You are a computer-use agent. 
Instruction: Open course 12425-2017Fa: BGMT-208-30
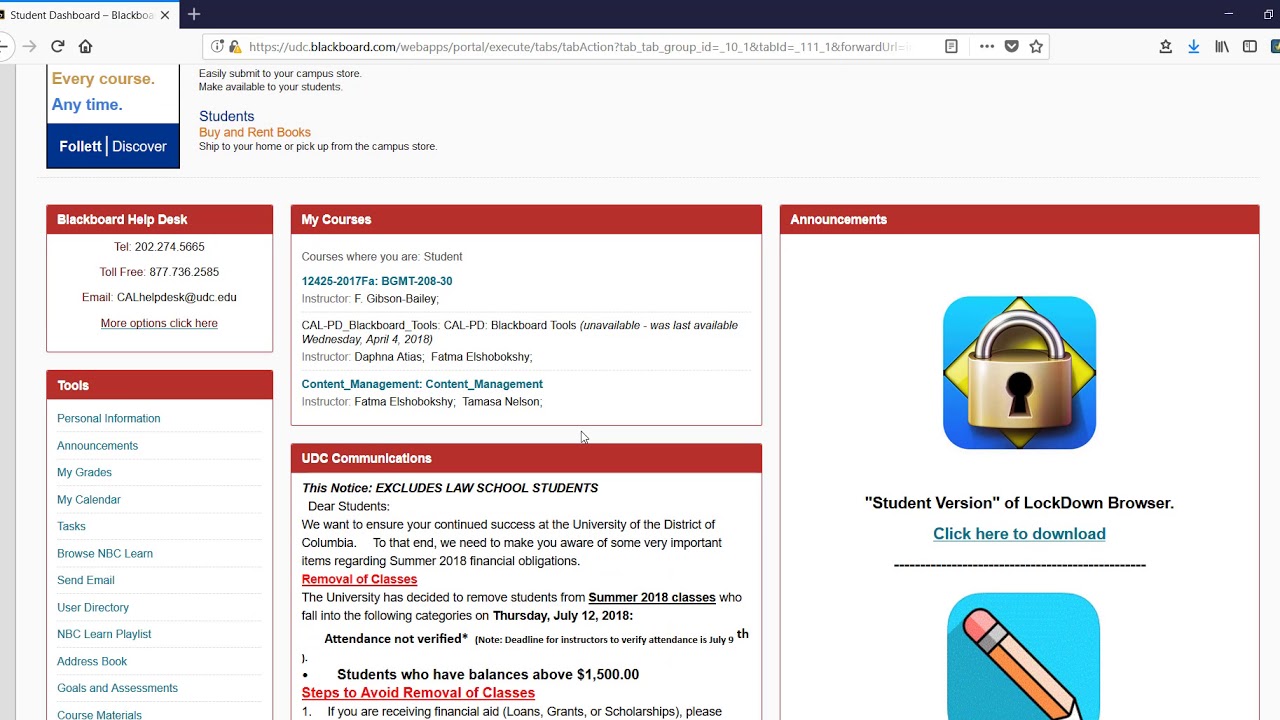[x=377, y=281]
